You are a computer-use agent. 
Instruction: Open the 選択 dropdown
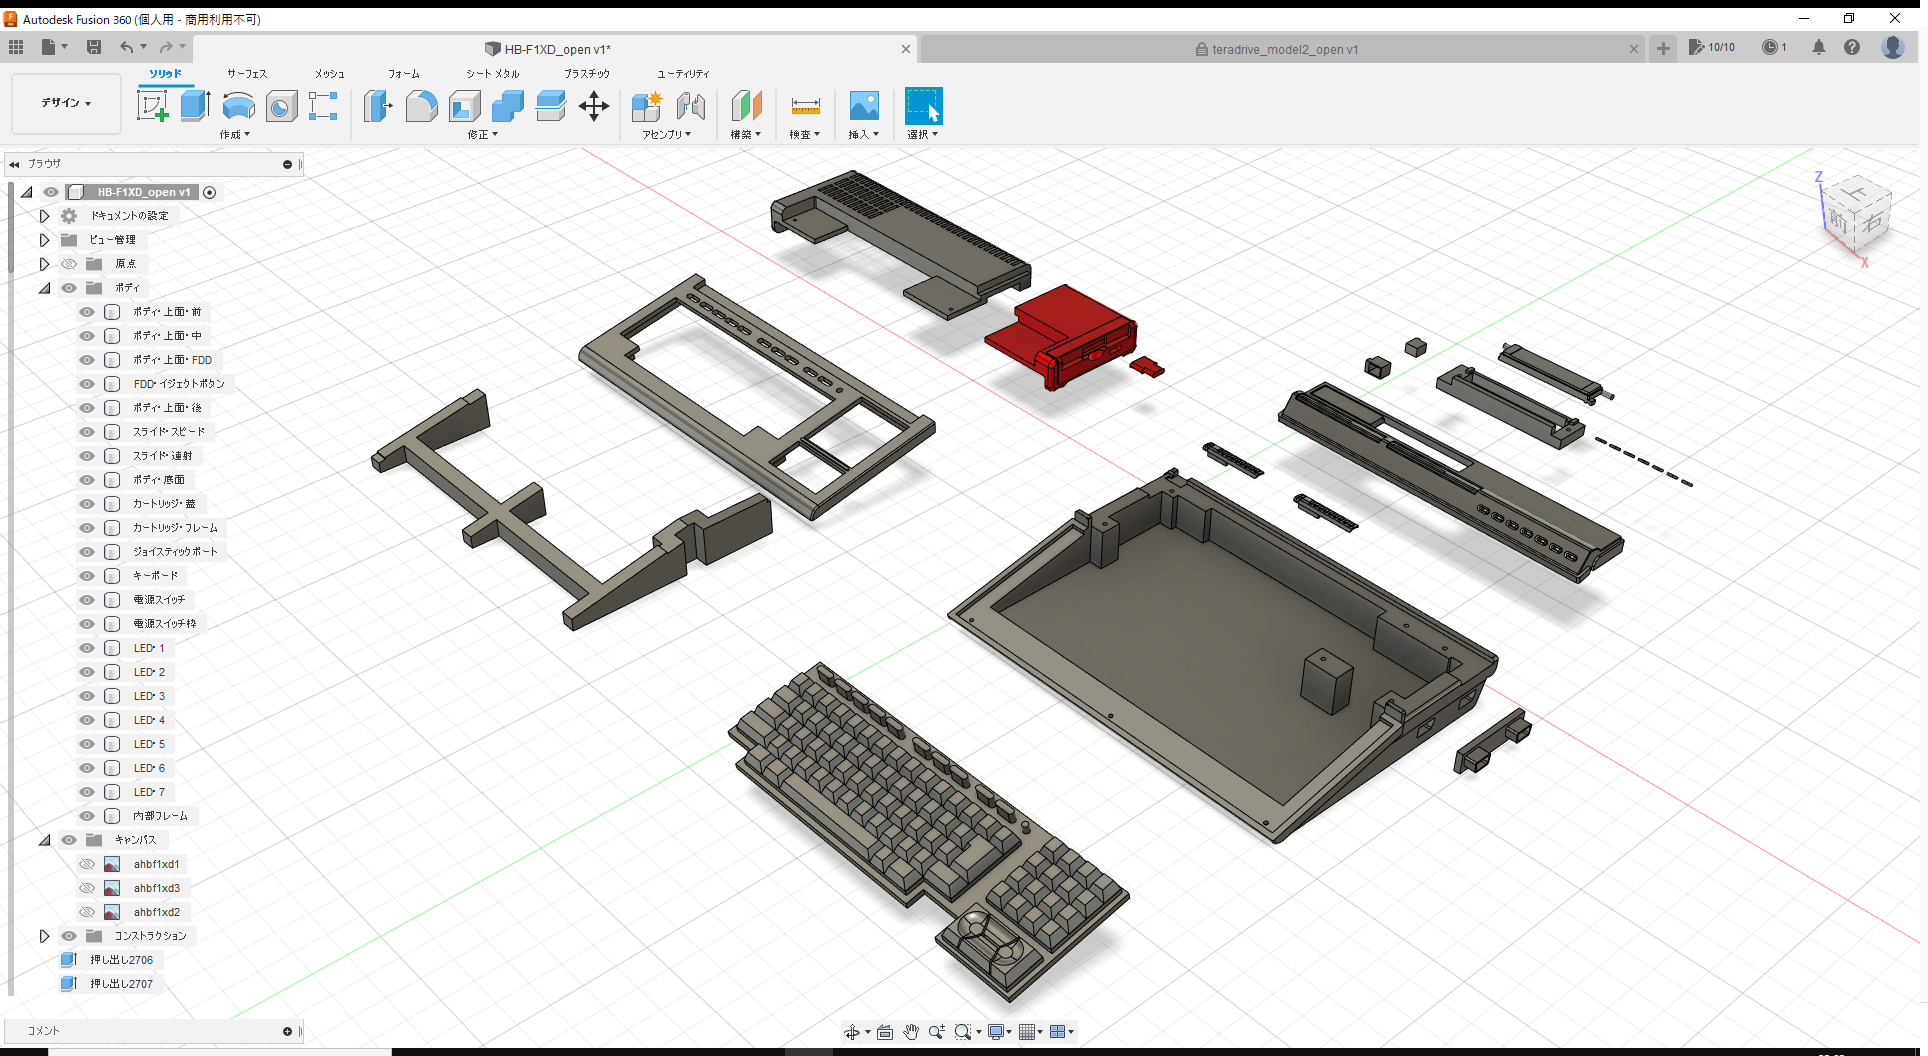922,134
